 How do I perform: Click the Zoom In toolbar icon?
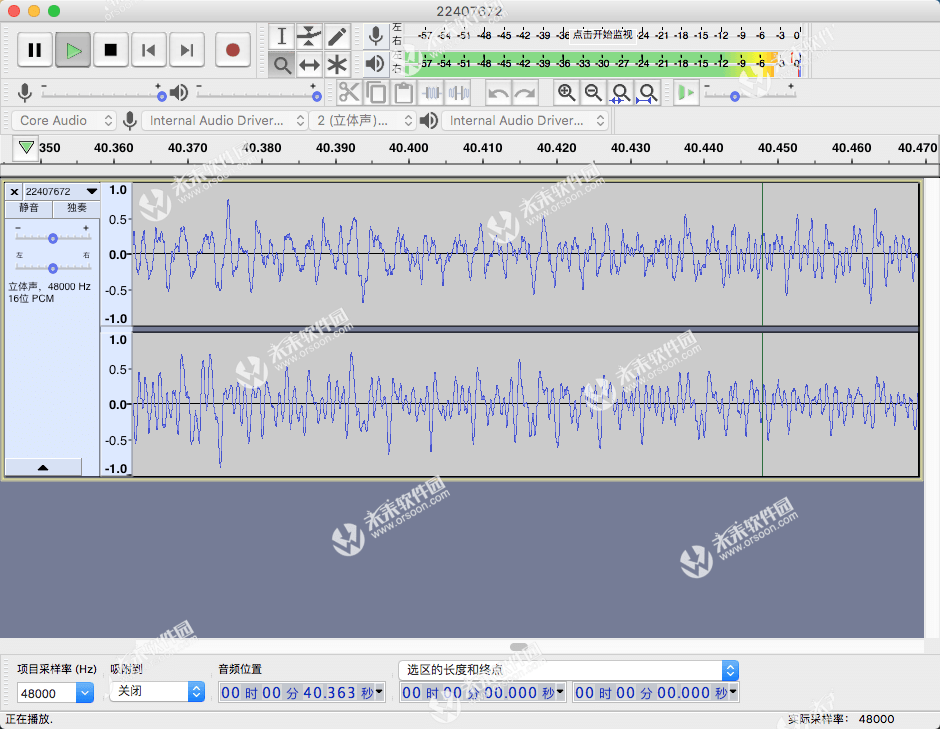(567, 92)
